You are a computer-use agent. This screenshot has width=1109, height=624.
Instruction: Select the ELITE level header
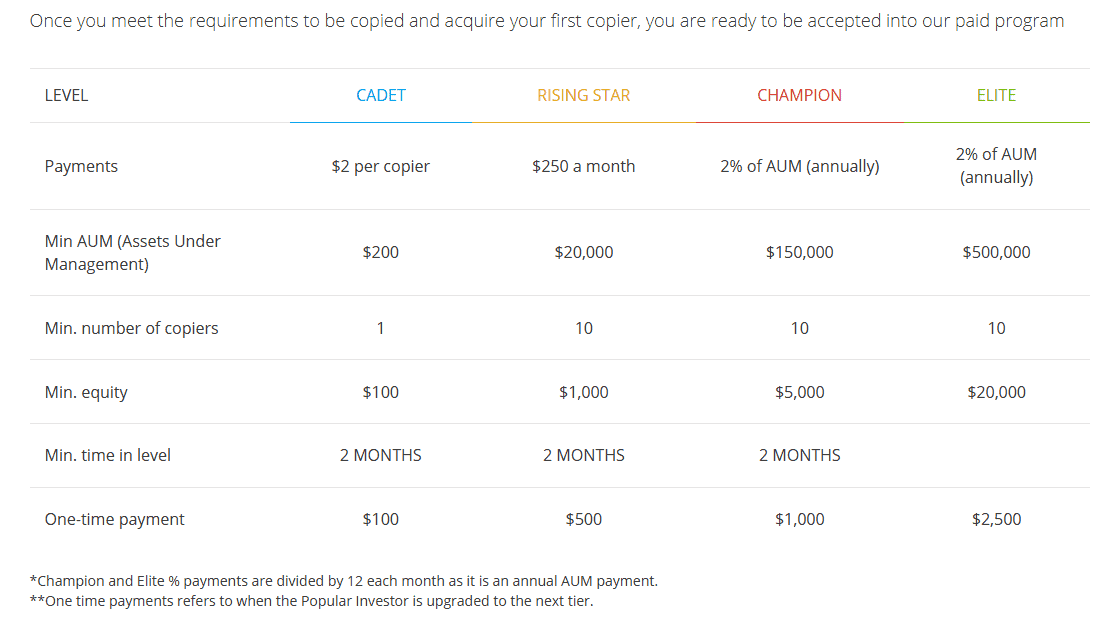[996, 96]
